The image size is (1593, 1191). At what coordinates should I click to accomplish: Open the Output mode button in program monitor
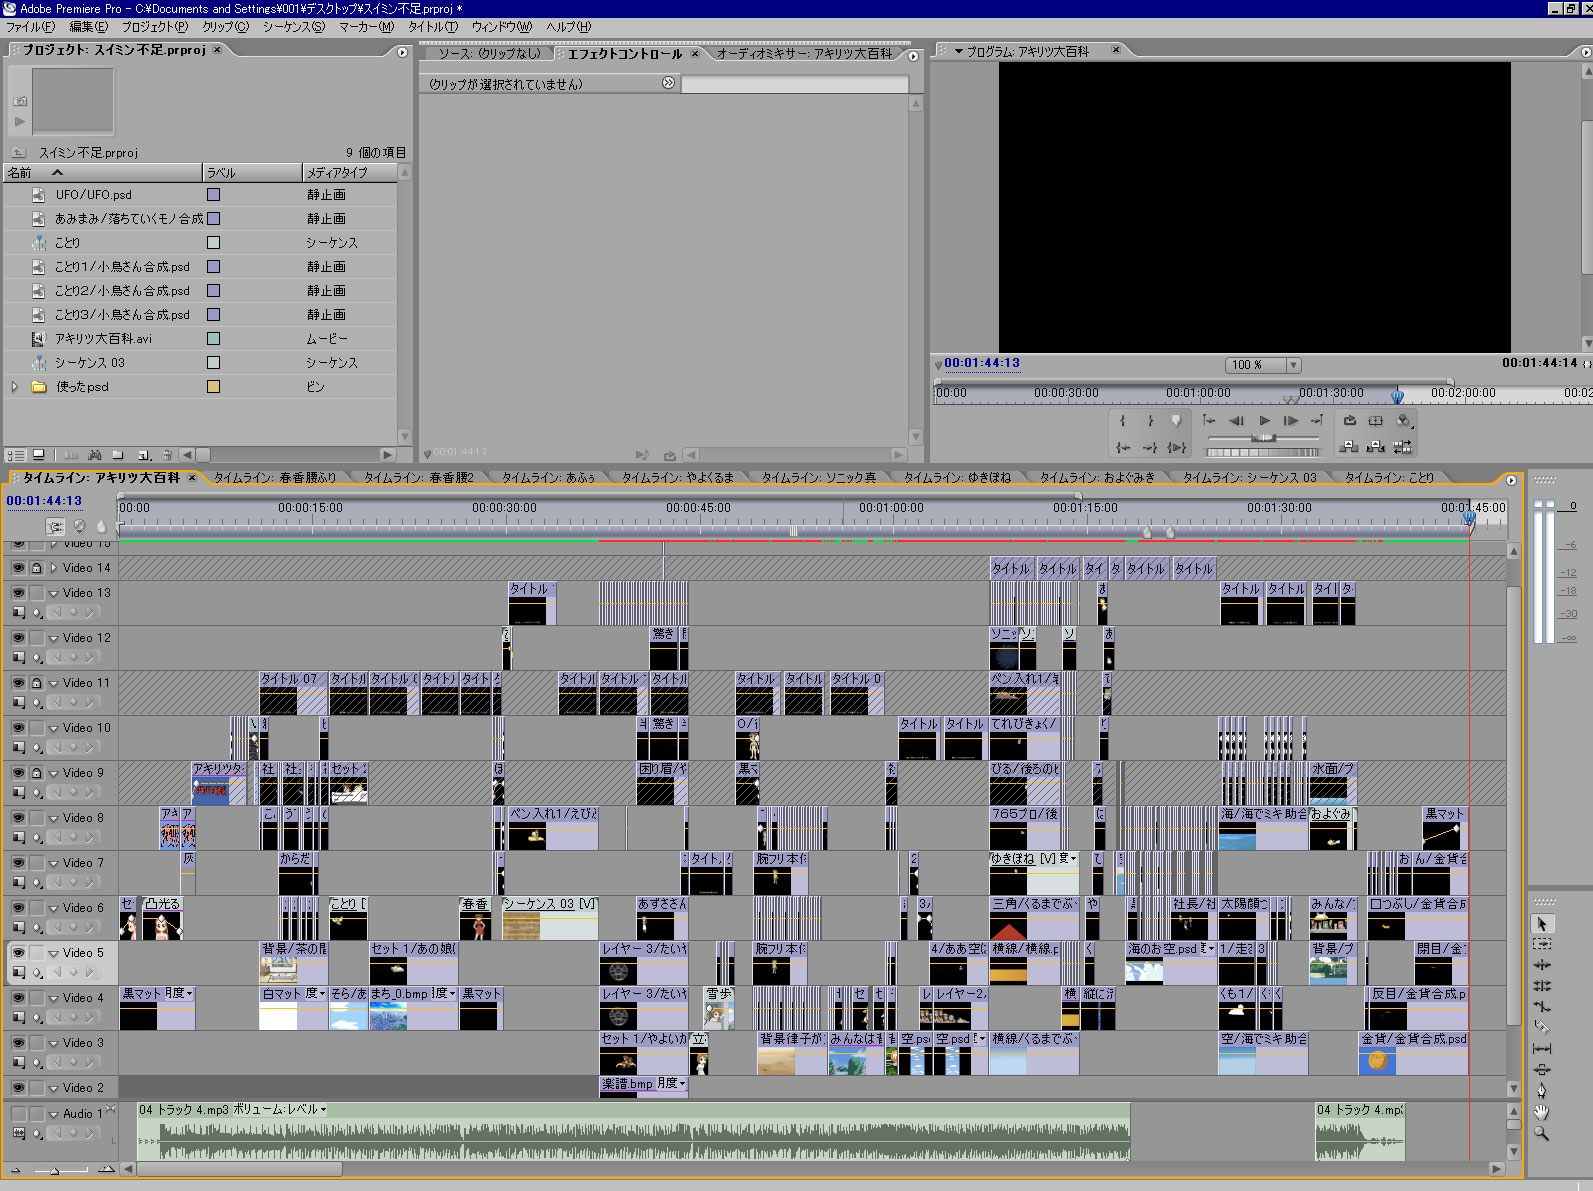pyautogui.click(x=1404, y=421)
